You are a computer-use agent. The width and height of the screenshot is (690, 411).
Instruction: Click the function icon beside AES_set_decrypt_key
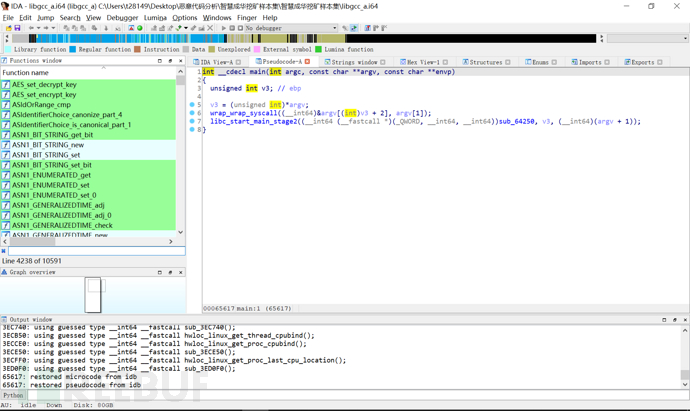[6, 85]
